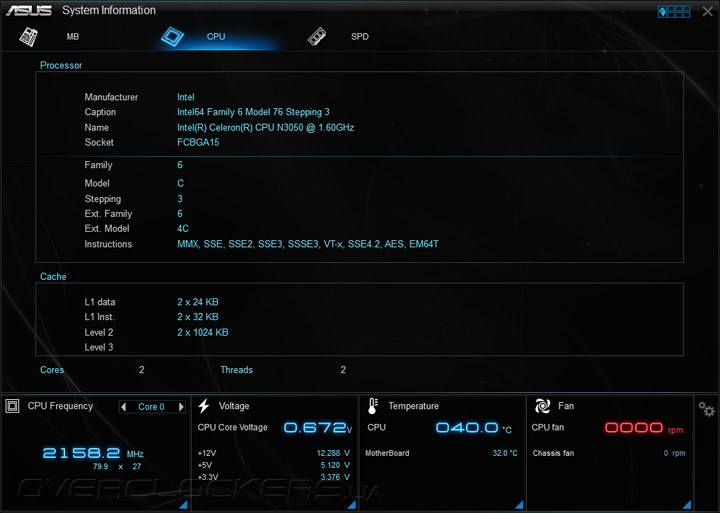Click the Level 3 cache label
Screen dimensions: 720x513
click(99, 348)
